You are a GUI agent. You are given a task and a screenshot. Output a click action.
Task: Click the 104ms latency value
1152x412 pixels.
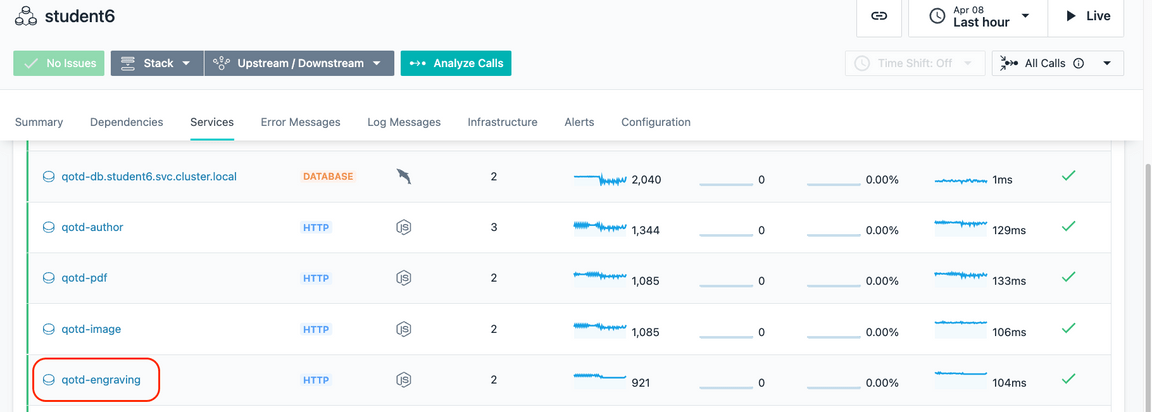tap(1009, 383)
